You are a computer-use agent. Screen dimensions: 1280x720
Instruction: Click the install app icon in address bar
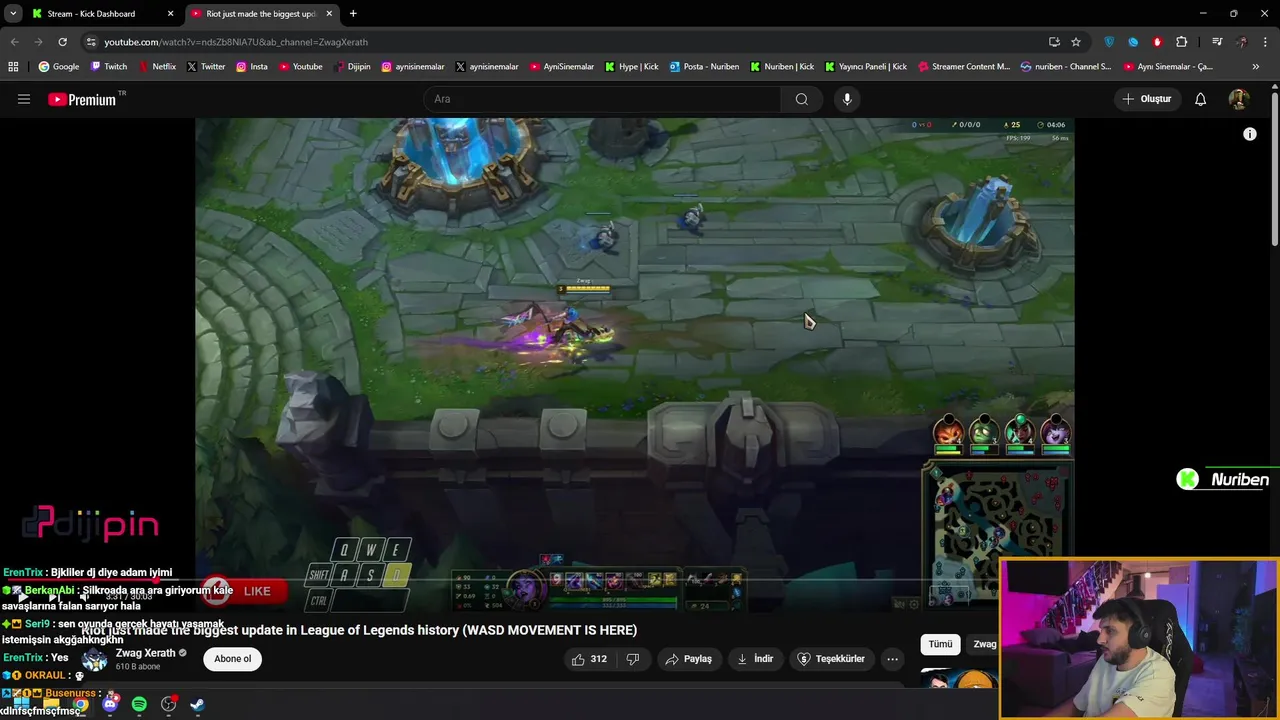(1054, 42)
